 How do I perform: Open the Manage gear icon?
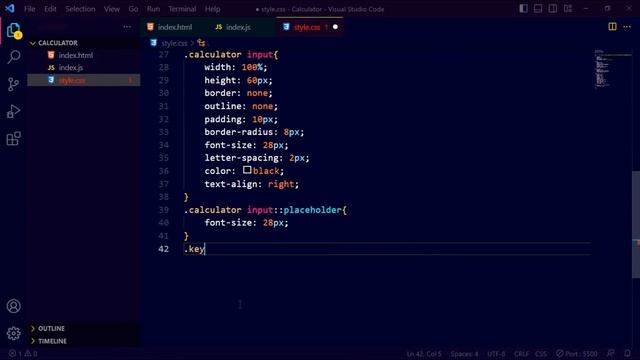(13, 333)
